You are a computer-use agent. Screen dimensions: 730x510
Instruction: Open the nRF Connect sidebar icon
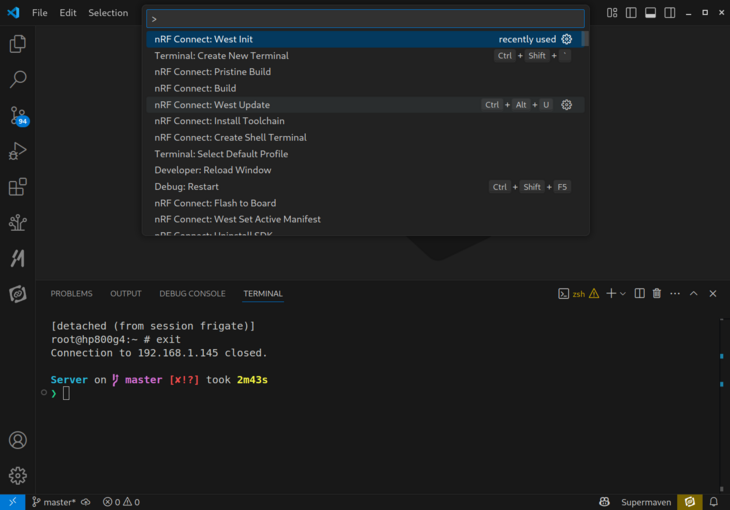(18, 223)
